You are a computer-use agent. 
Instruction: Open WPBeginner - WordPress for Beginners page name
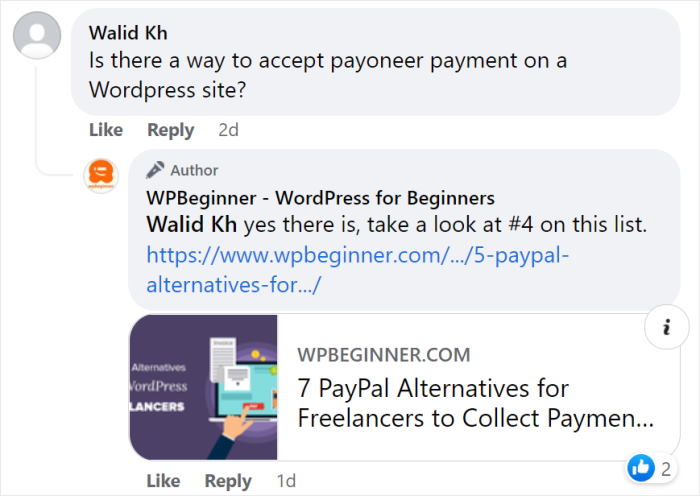pos(321,198)
